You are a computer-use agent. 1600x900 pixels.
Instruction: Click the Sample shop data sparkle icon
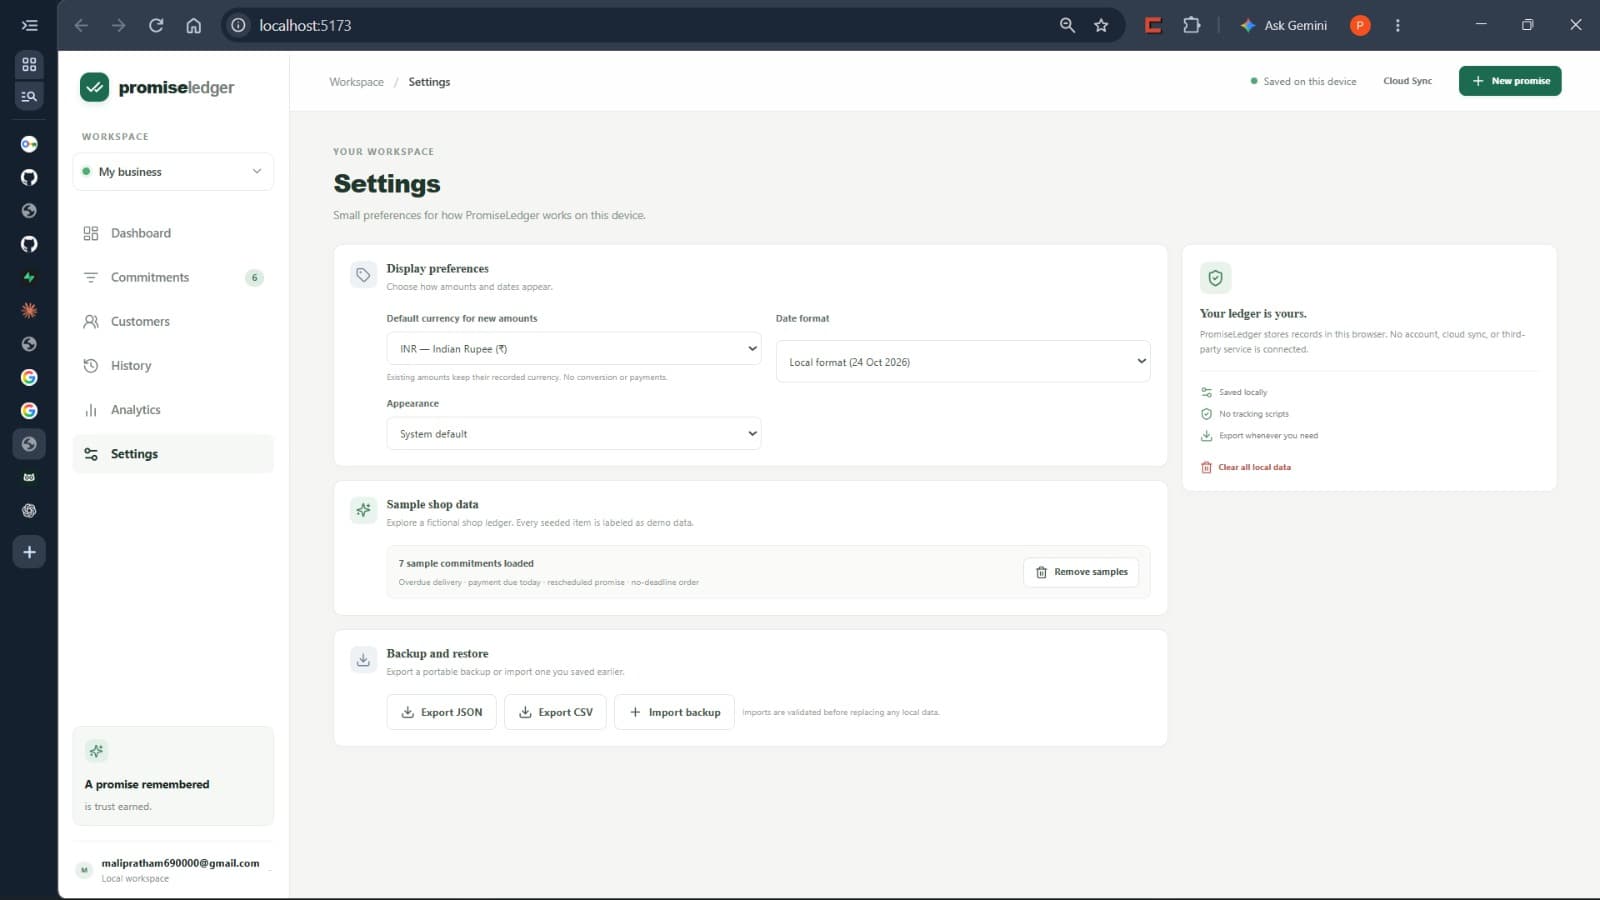pos(363,510)
